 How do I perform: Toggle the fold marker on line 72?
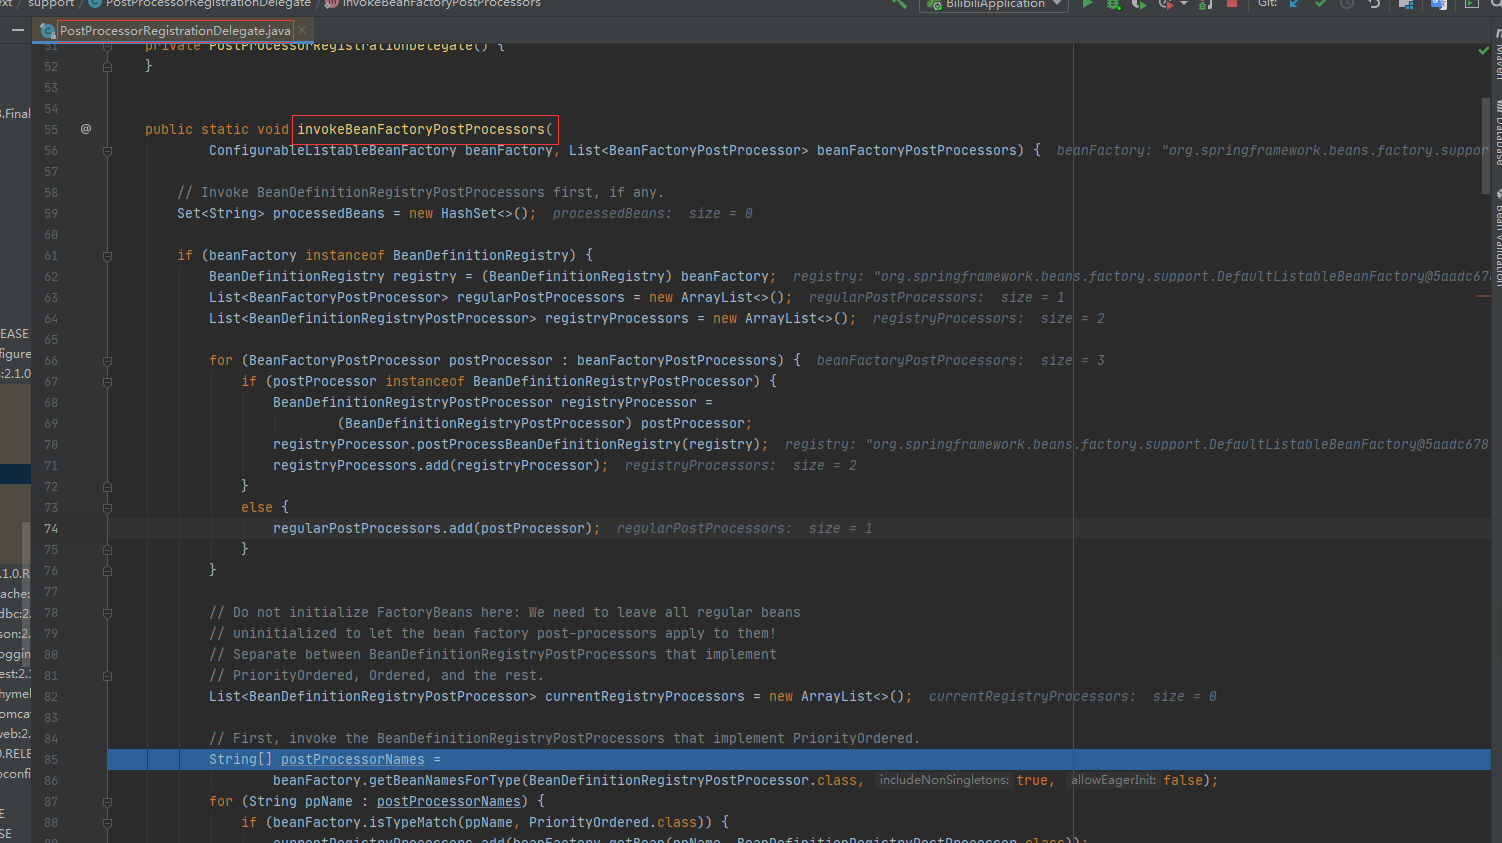pyautogui.click(x=107, y=487)
